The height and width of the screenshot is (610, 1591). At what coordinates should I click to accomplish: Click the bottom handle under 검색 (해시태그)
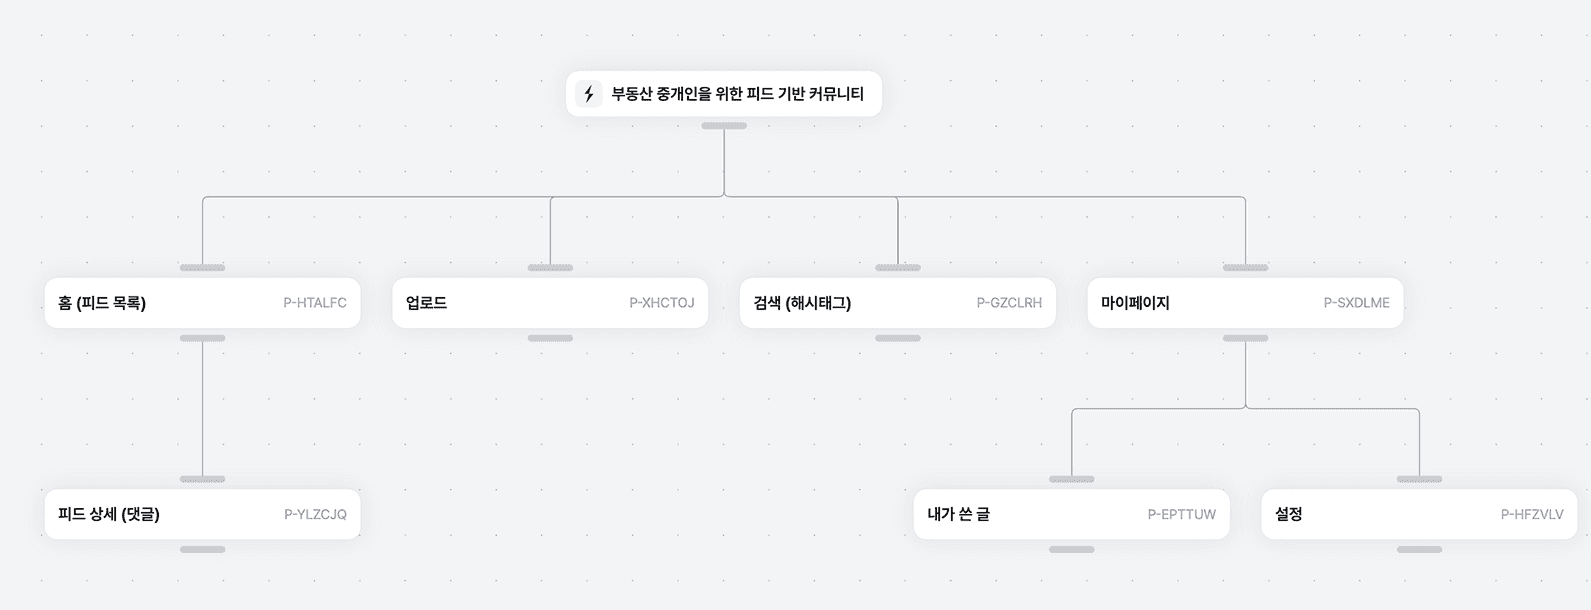coord(898,338)
